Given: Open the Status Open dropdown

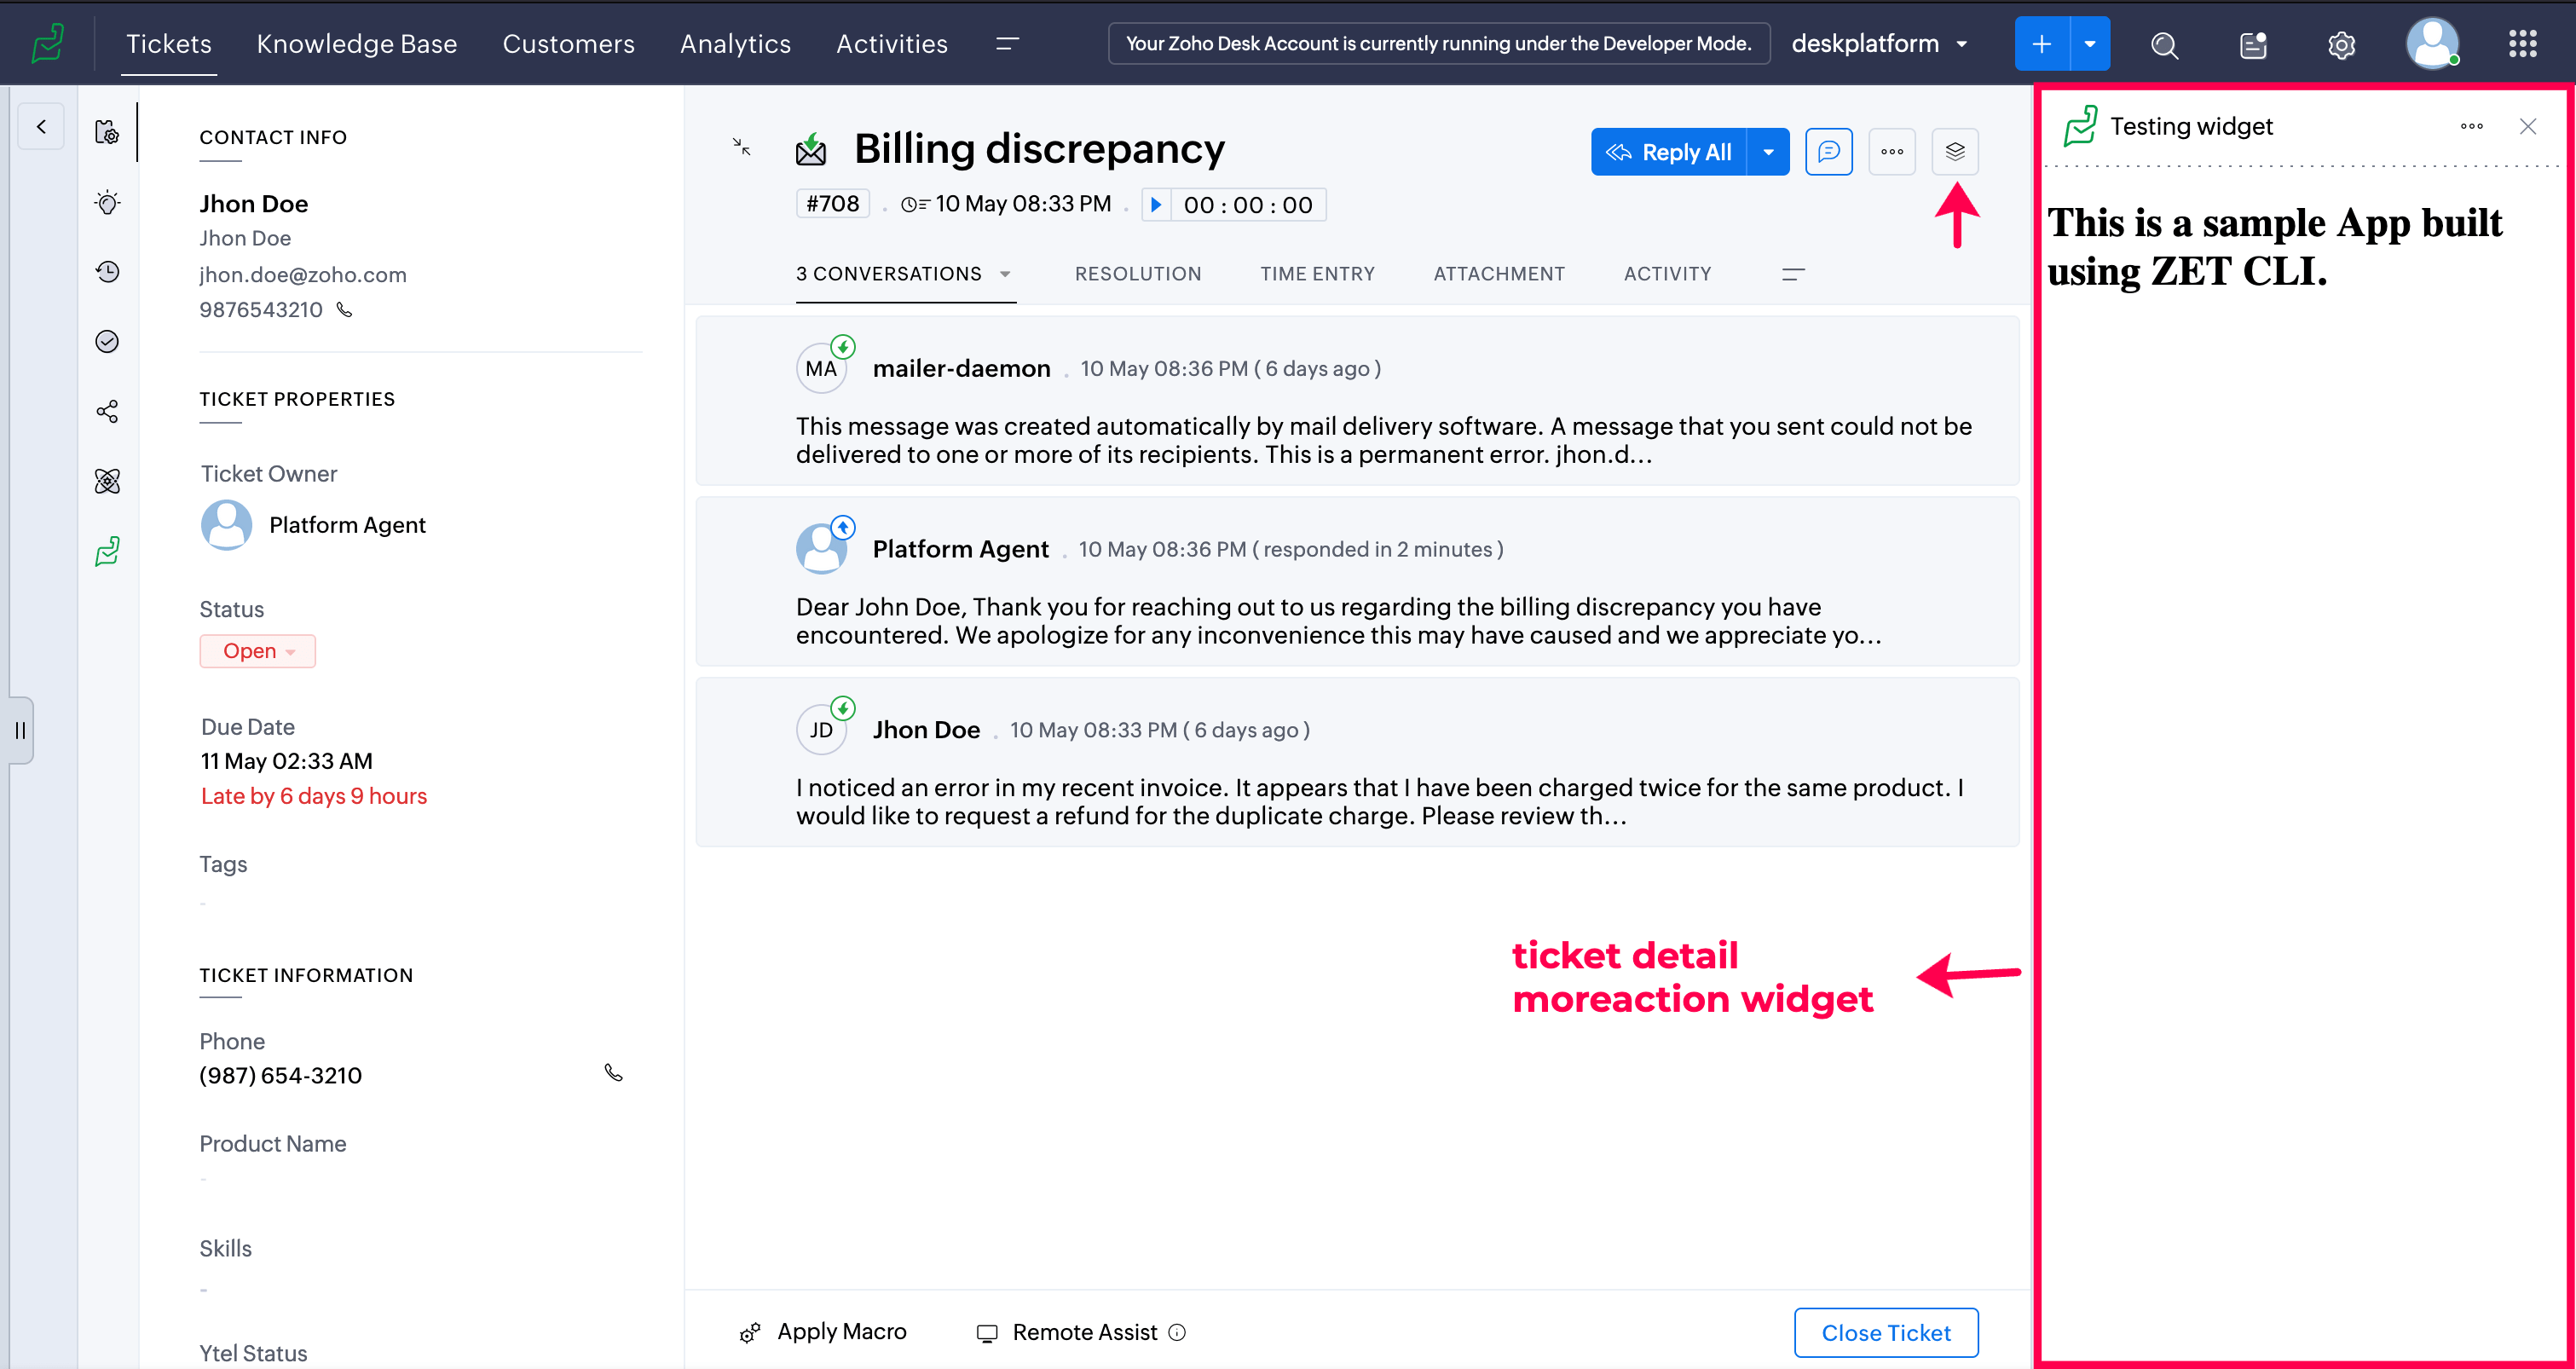Looking at the screenshot, I should point(258,651).
